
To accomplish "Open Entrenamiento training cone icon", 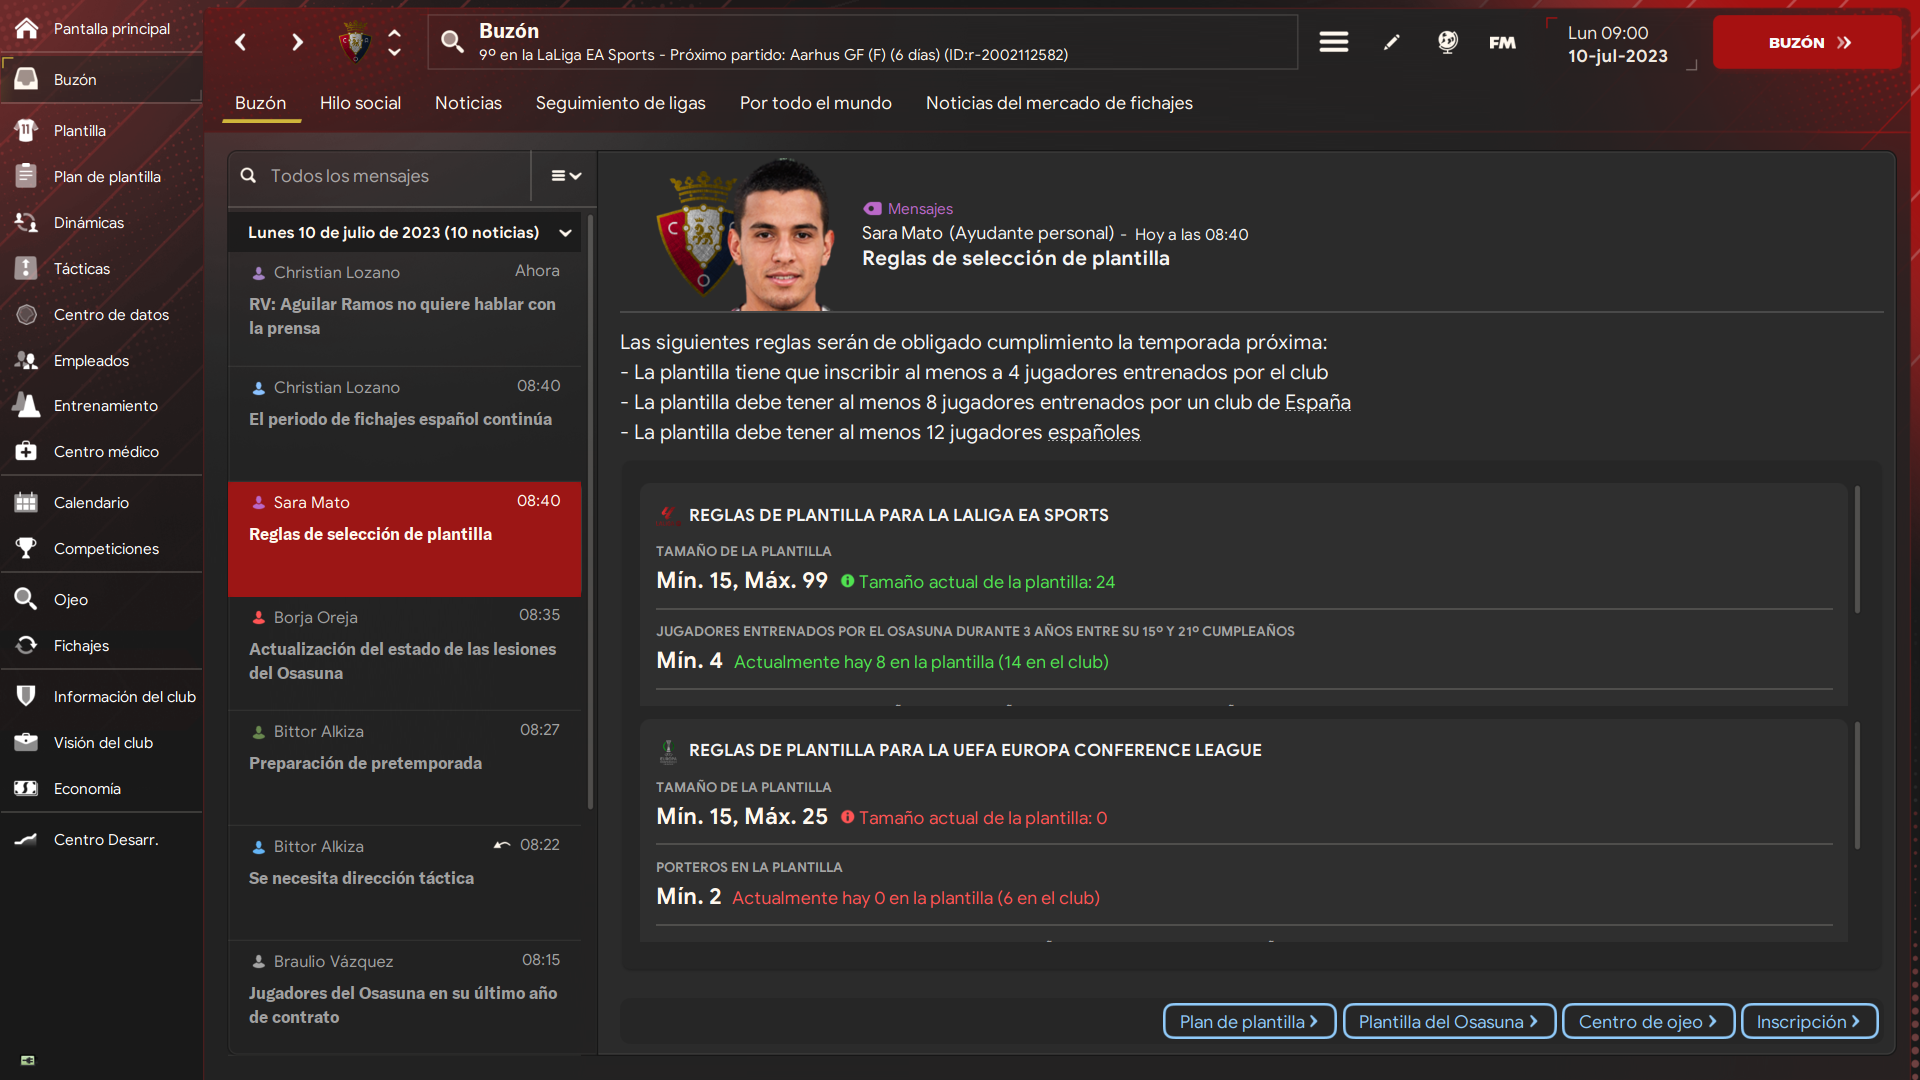I will pyautogui.click(x=27, y=405).
